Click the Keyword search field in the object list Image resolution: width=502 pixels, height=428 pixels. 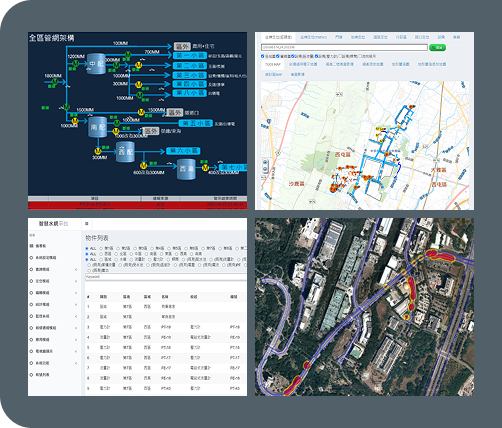(166, 277)
